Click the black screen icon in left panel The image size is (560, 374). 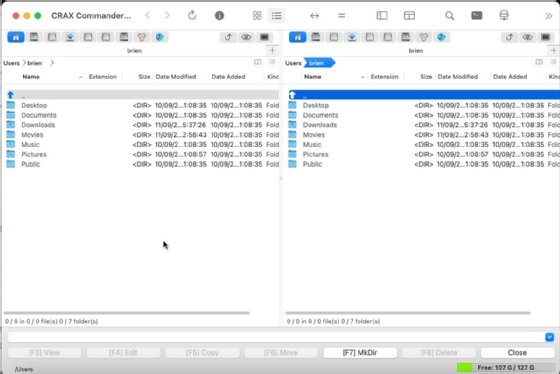click(264, 37)
